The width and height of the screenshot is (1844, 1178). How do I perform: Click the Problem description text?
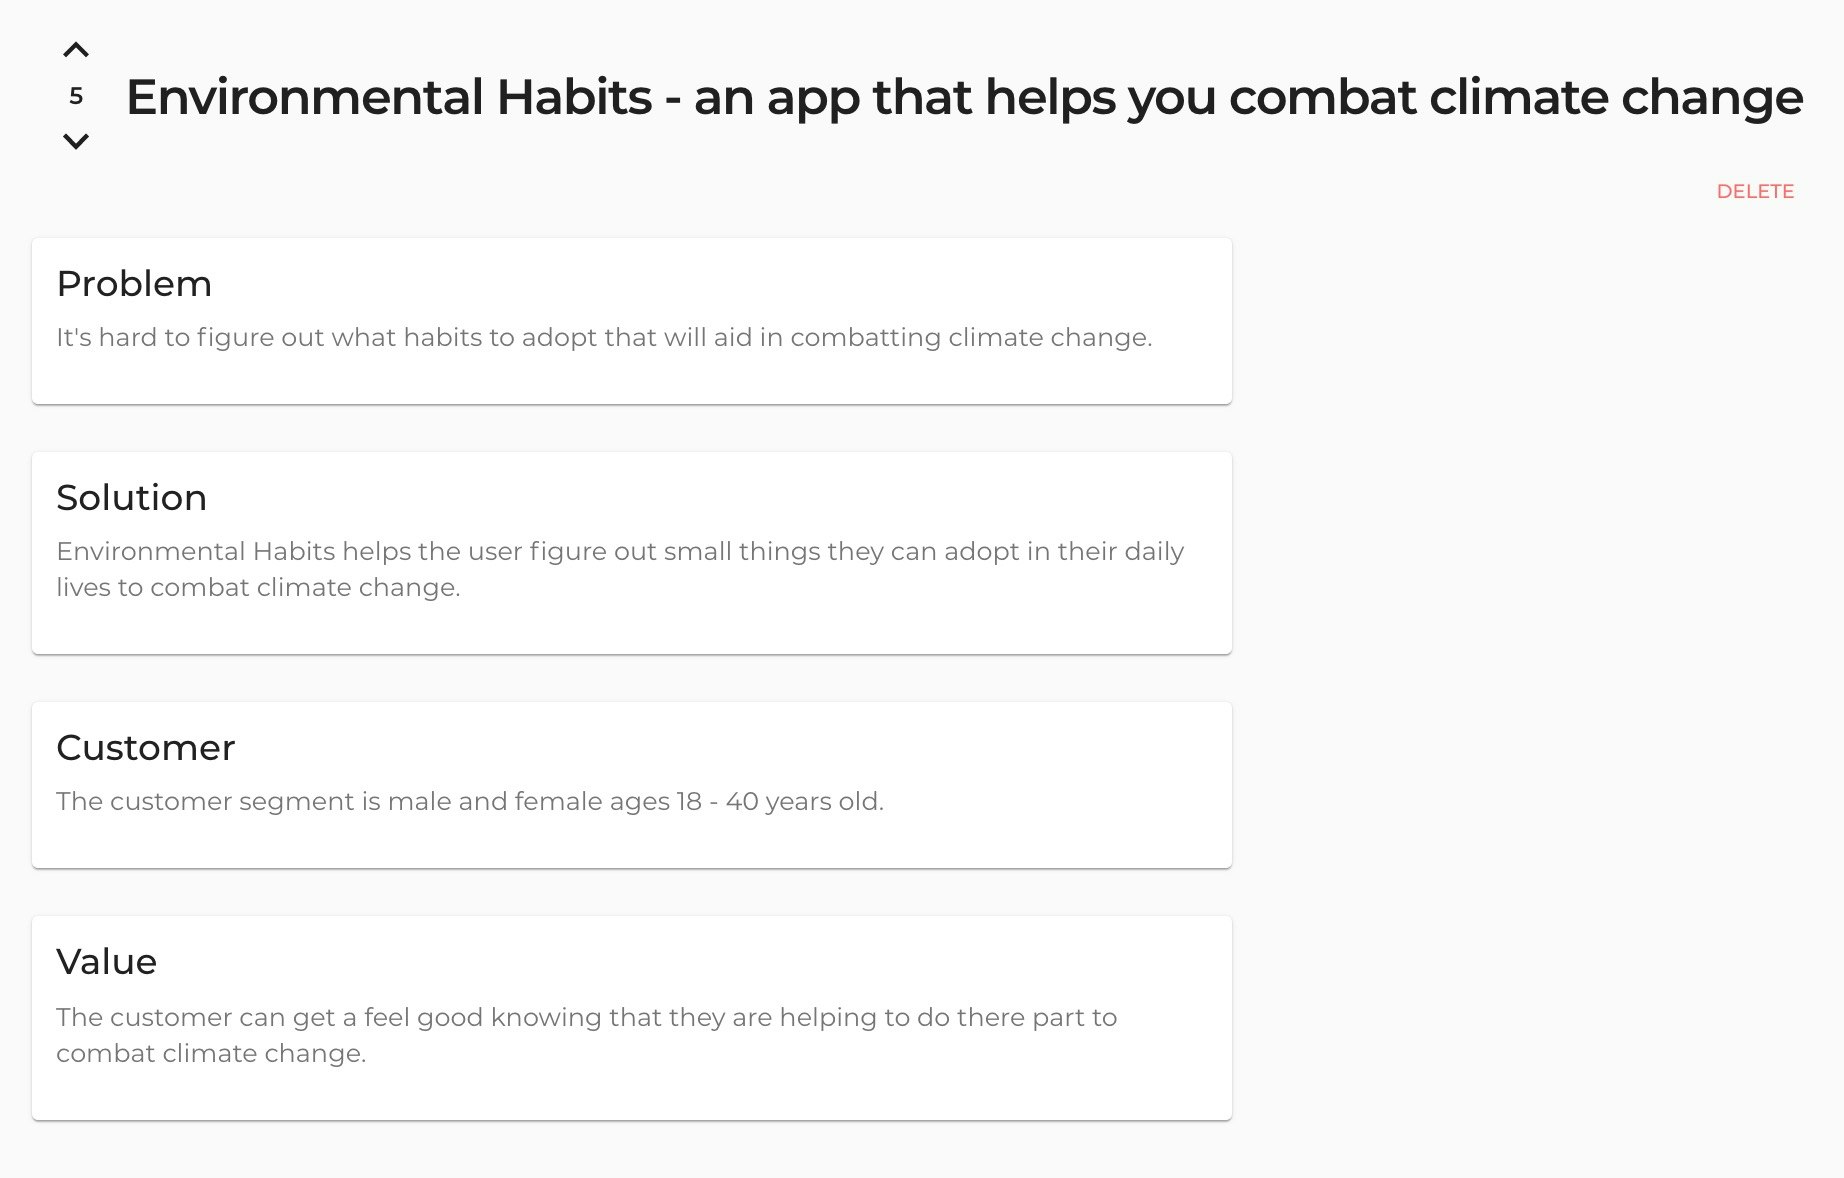(604, 338)
